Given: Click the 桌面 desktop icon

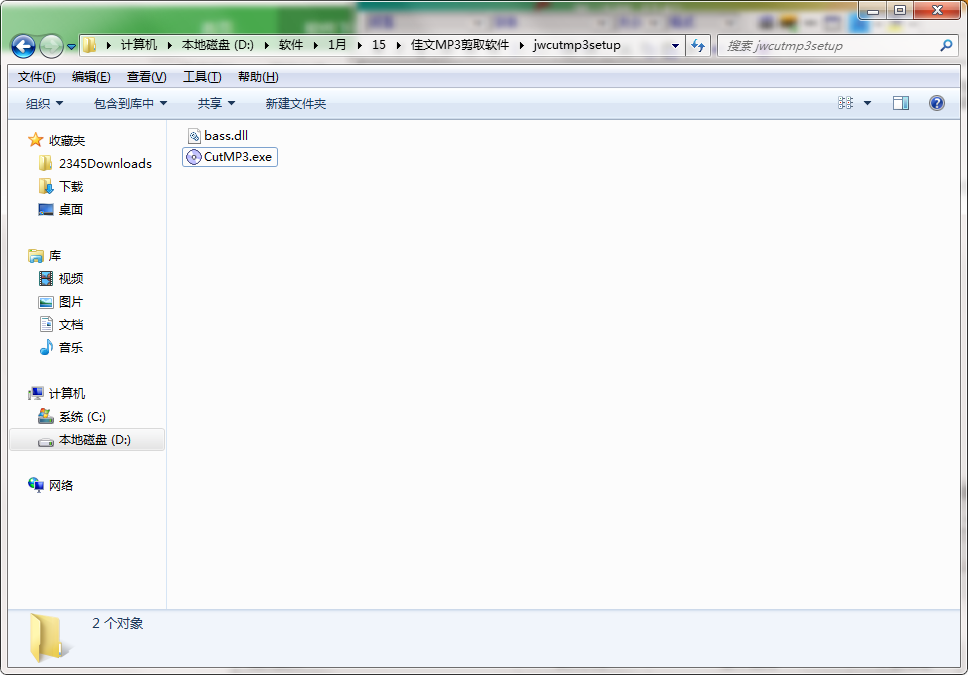Looking at the screenshot, I should click(46, 209).
